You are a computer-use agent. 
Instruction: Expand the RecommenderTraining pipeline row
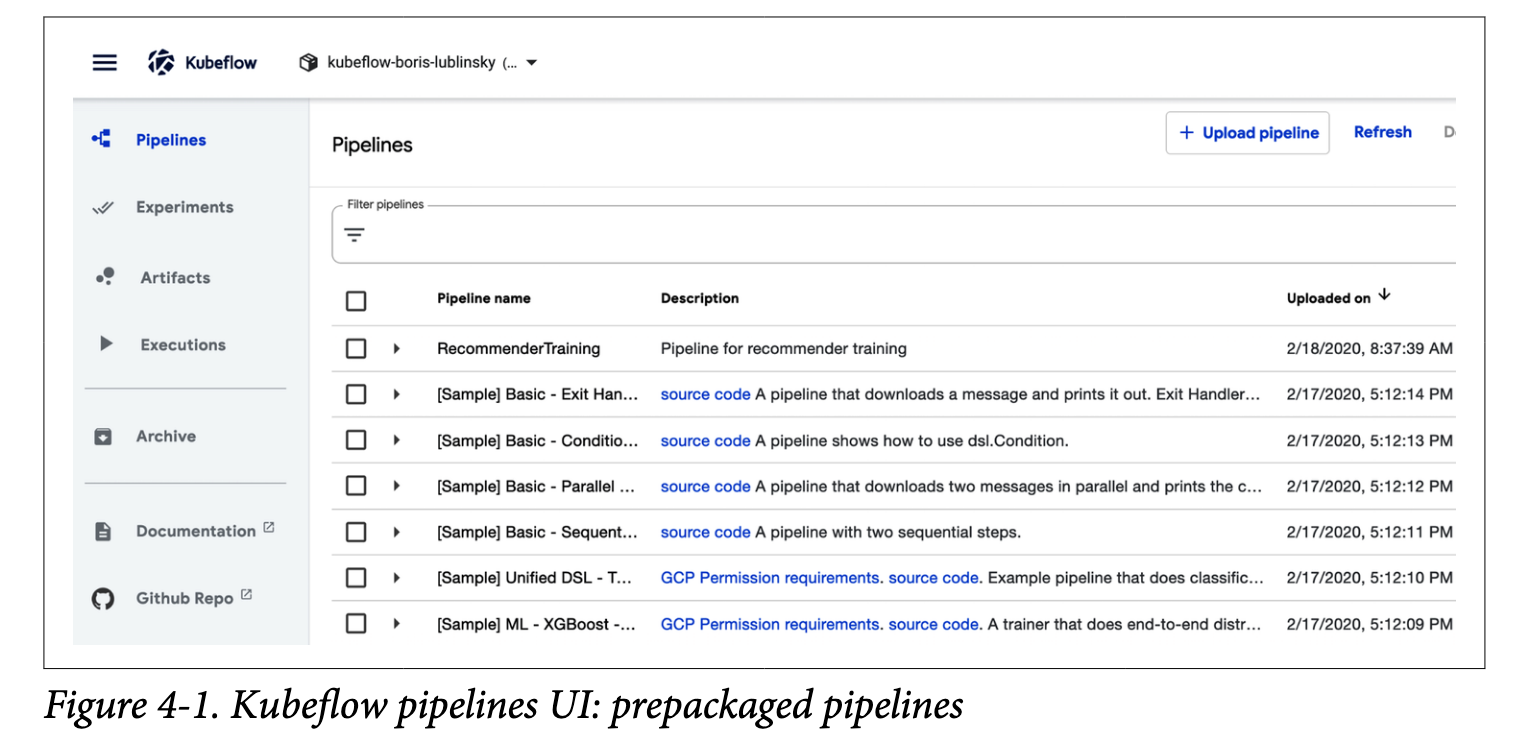[x=396, y=349]
